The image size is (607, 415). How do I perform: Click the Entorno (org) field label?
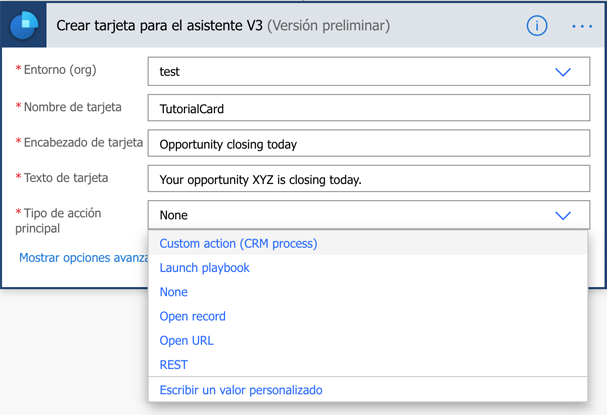tap(60, 70)
